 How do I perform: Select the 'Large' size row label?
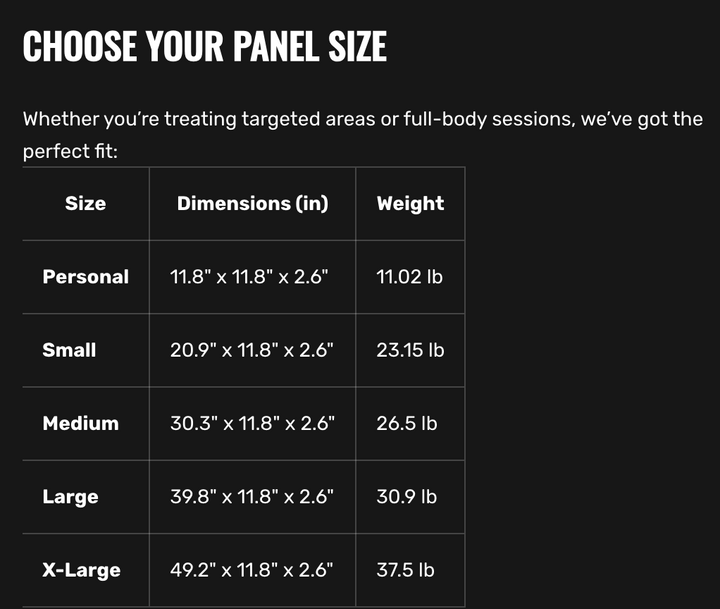point(70,497)
